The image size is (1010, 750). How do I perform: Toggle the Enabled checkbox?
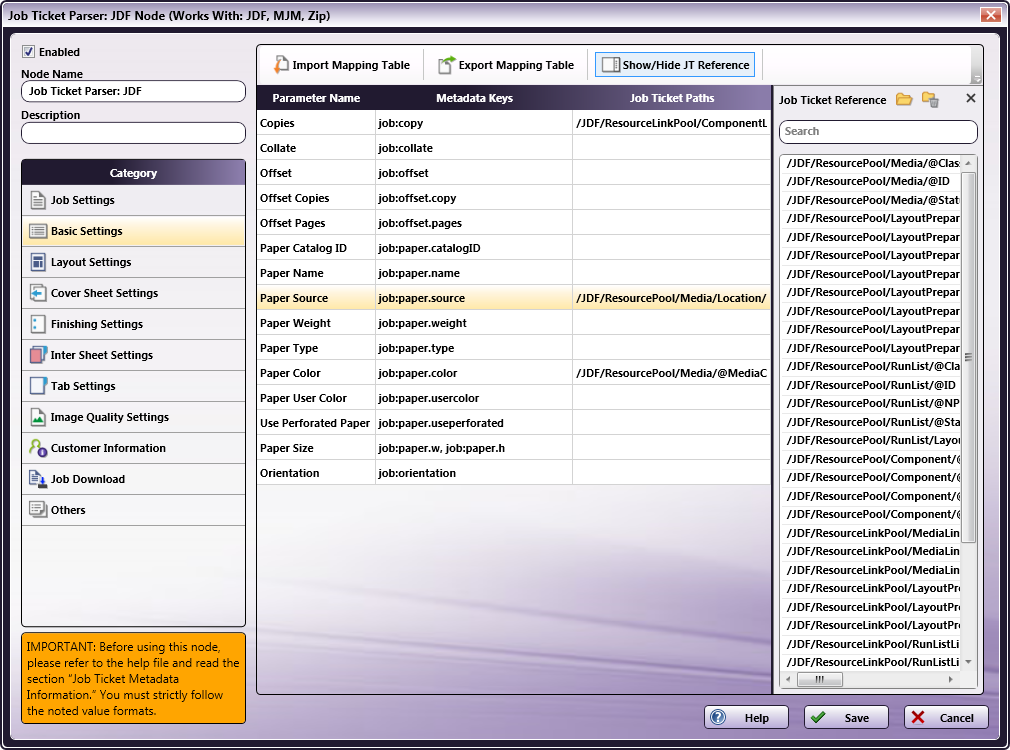[x=28, y=52]
